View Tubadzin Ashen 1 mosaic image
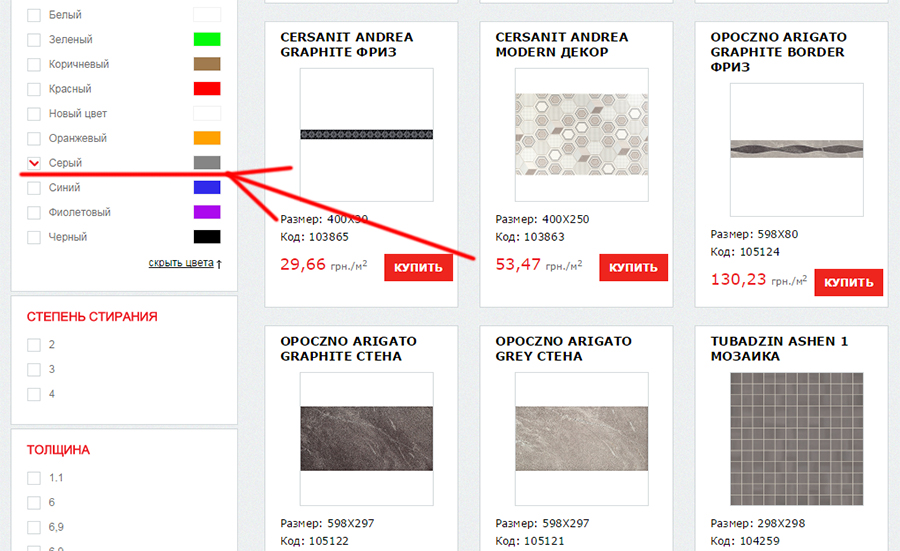Image resolution: width=900 pixels, height=551 pixels. click(x=797, y=439)
